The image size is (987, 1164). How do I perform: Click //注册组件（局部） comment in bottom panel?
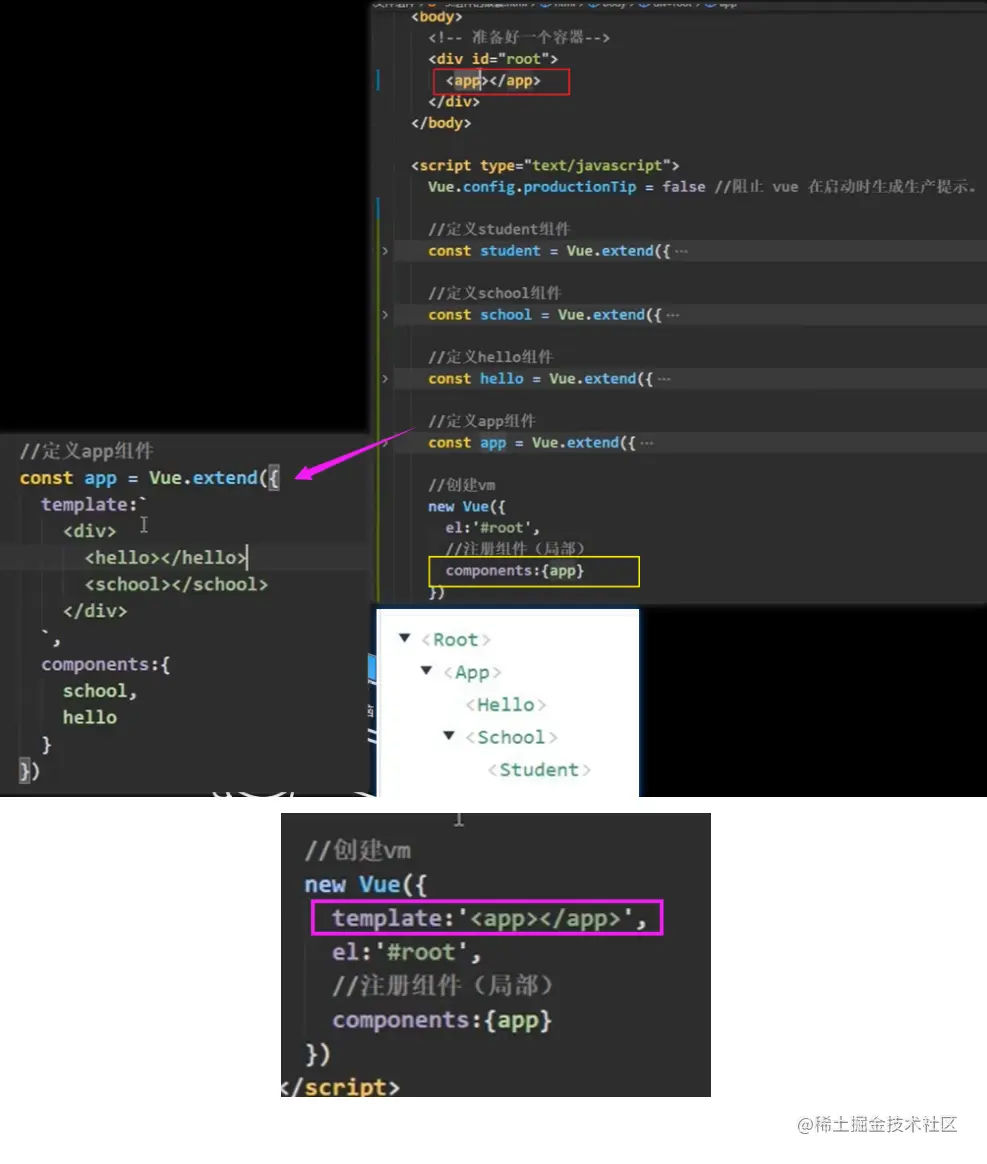[443, 986]
